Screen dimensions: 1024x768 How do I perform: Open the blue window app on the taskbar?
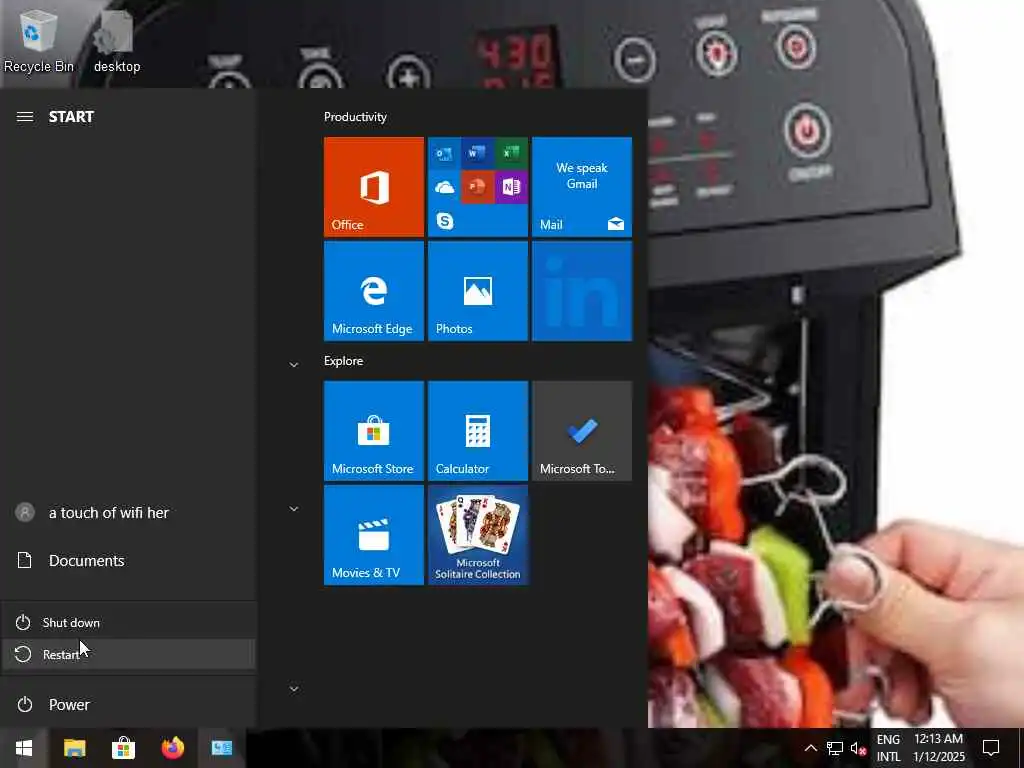[x=221, y=748]
